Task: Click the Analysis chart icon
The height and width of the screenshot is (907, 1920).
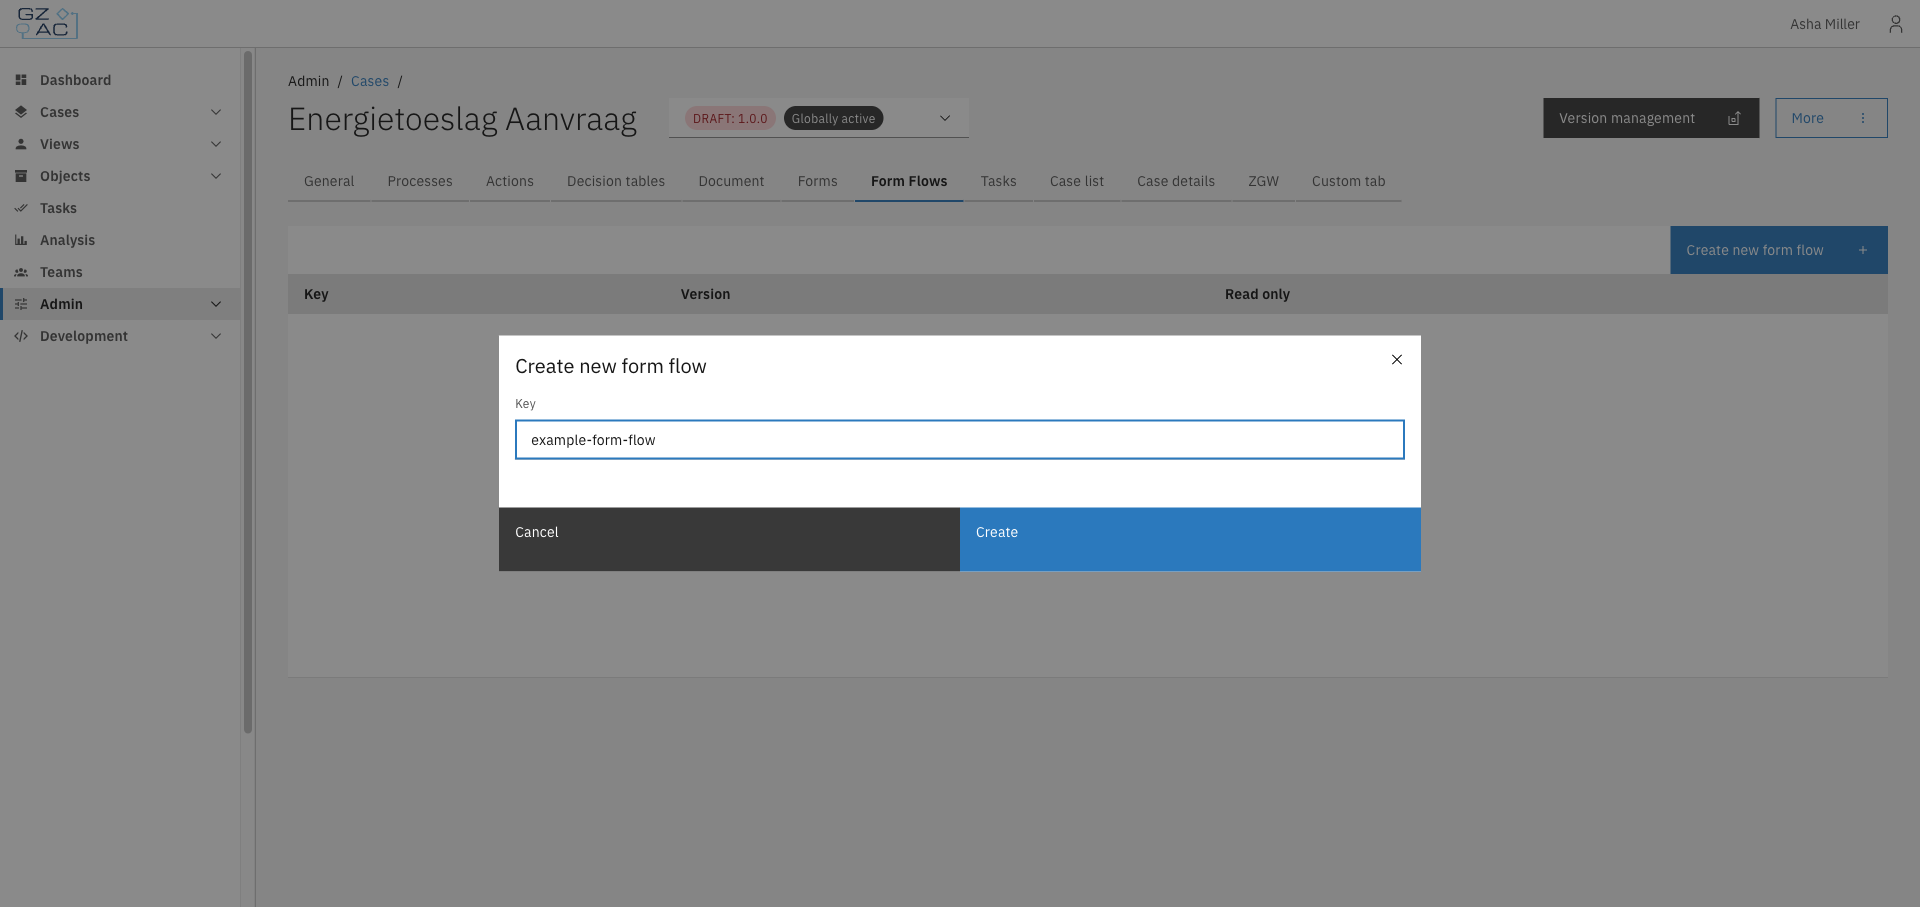Action: point(21,240)
